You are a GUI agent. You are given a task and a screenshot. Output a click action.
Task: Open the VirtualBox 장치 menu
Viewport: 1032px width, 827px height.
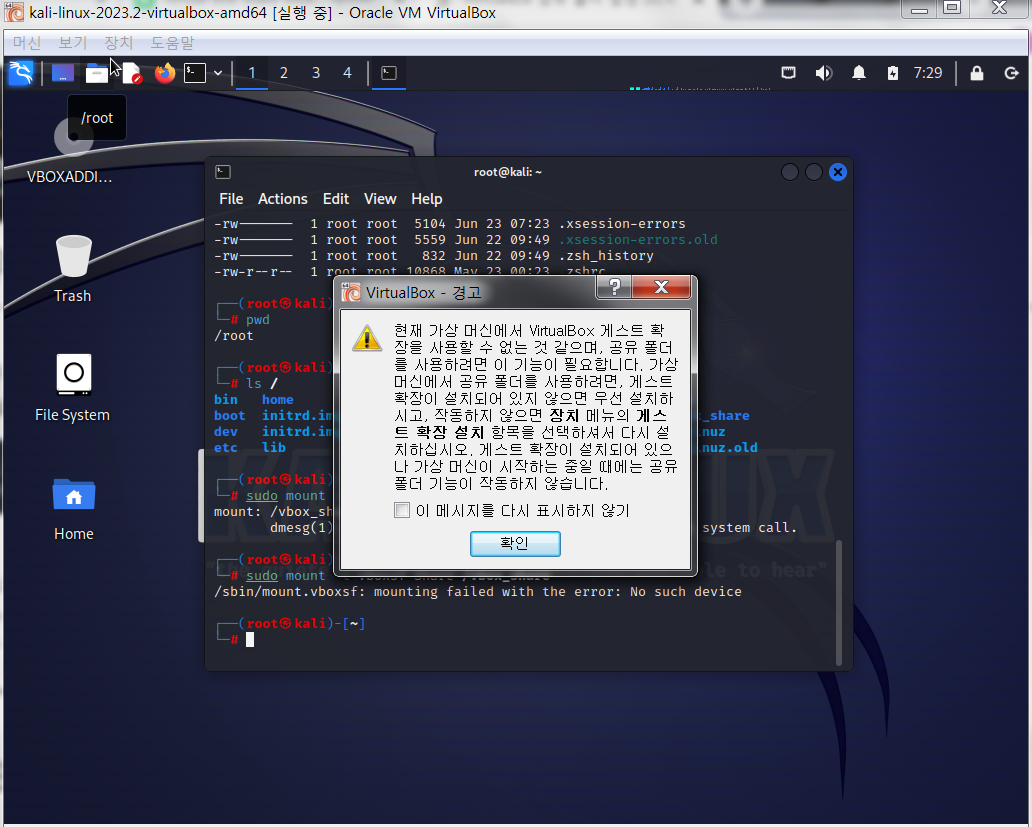click(118, 43)
